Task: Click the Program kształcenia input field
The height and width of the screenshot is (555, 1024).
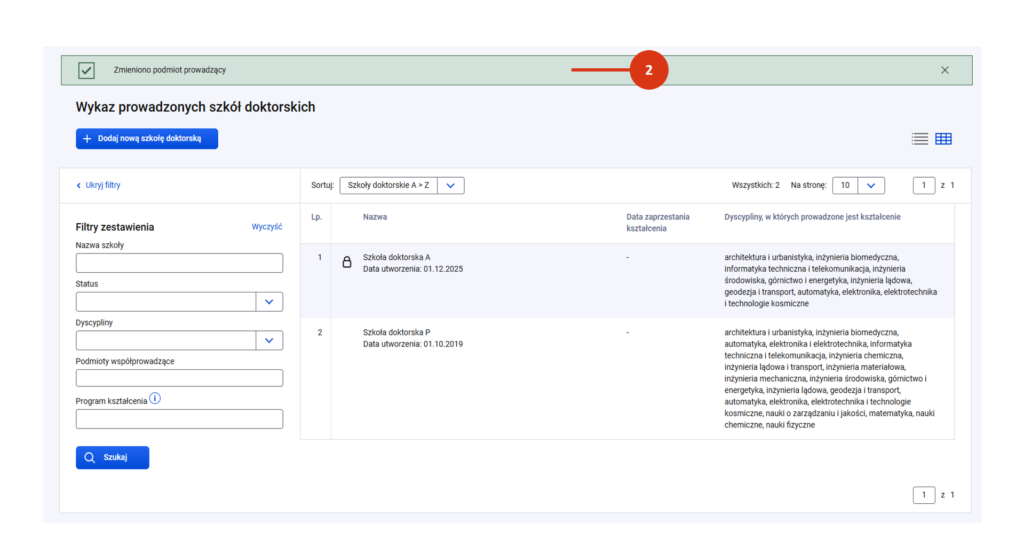Action: point(179,419)
